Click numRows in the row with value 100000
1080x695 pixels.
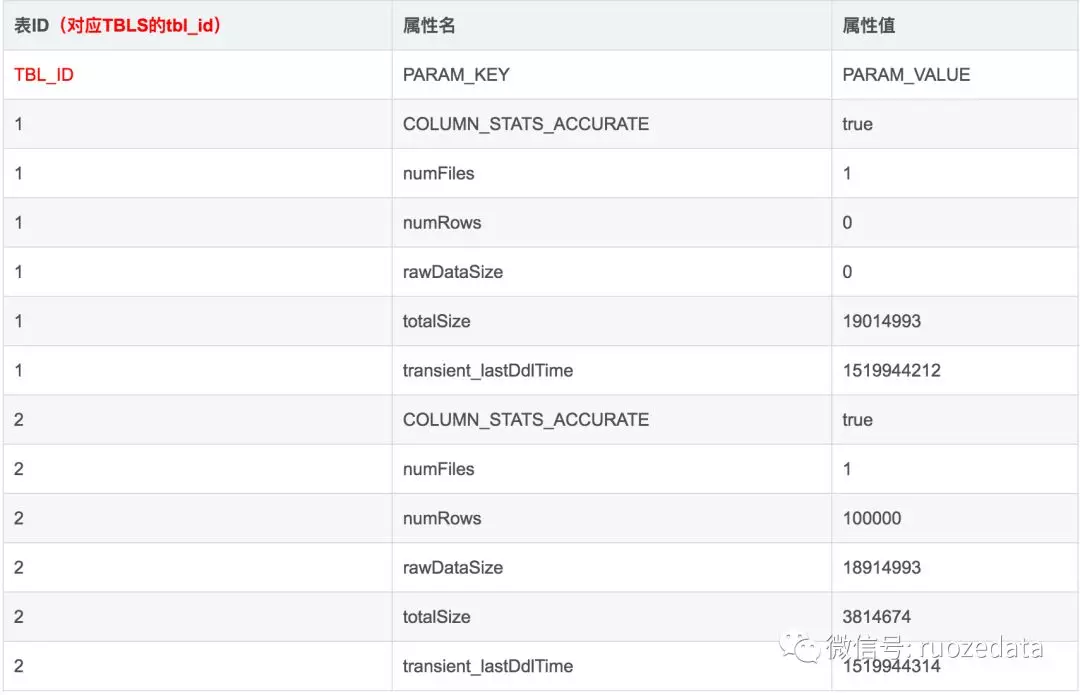click(442, 518)
